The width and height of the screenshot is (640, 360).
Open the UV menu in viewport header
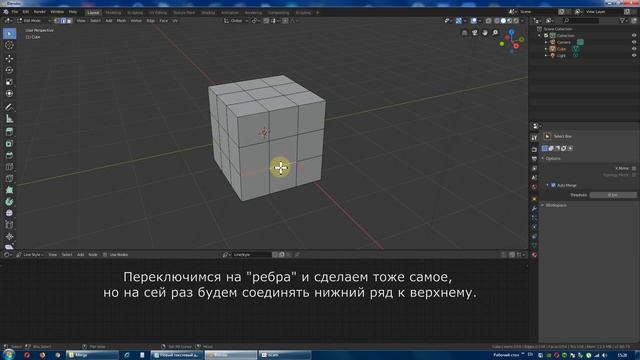[x=175, y=20]
